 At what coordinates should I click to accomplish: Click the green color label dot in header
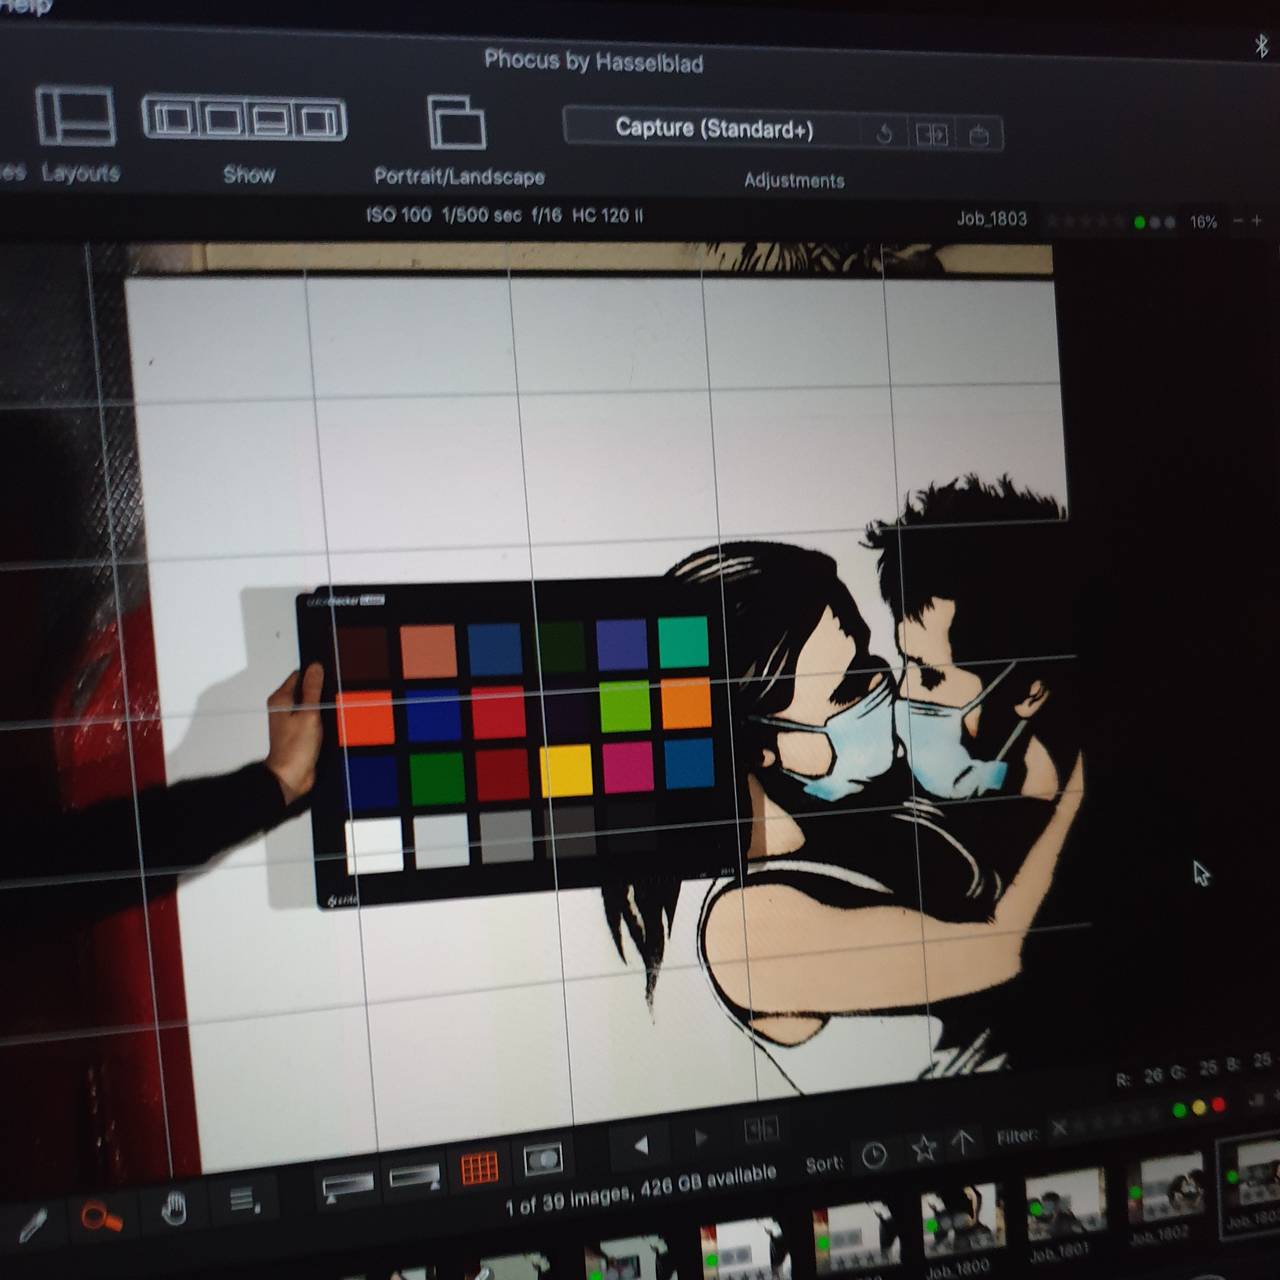(1139, 222)
